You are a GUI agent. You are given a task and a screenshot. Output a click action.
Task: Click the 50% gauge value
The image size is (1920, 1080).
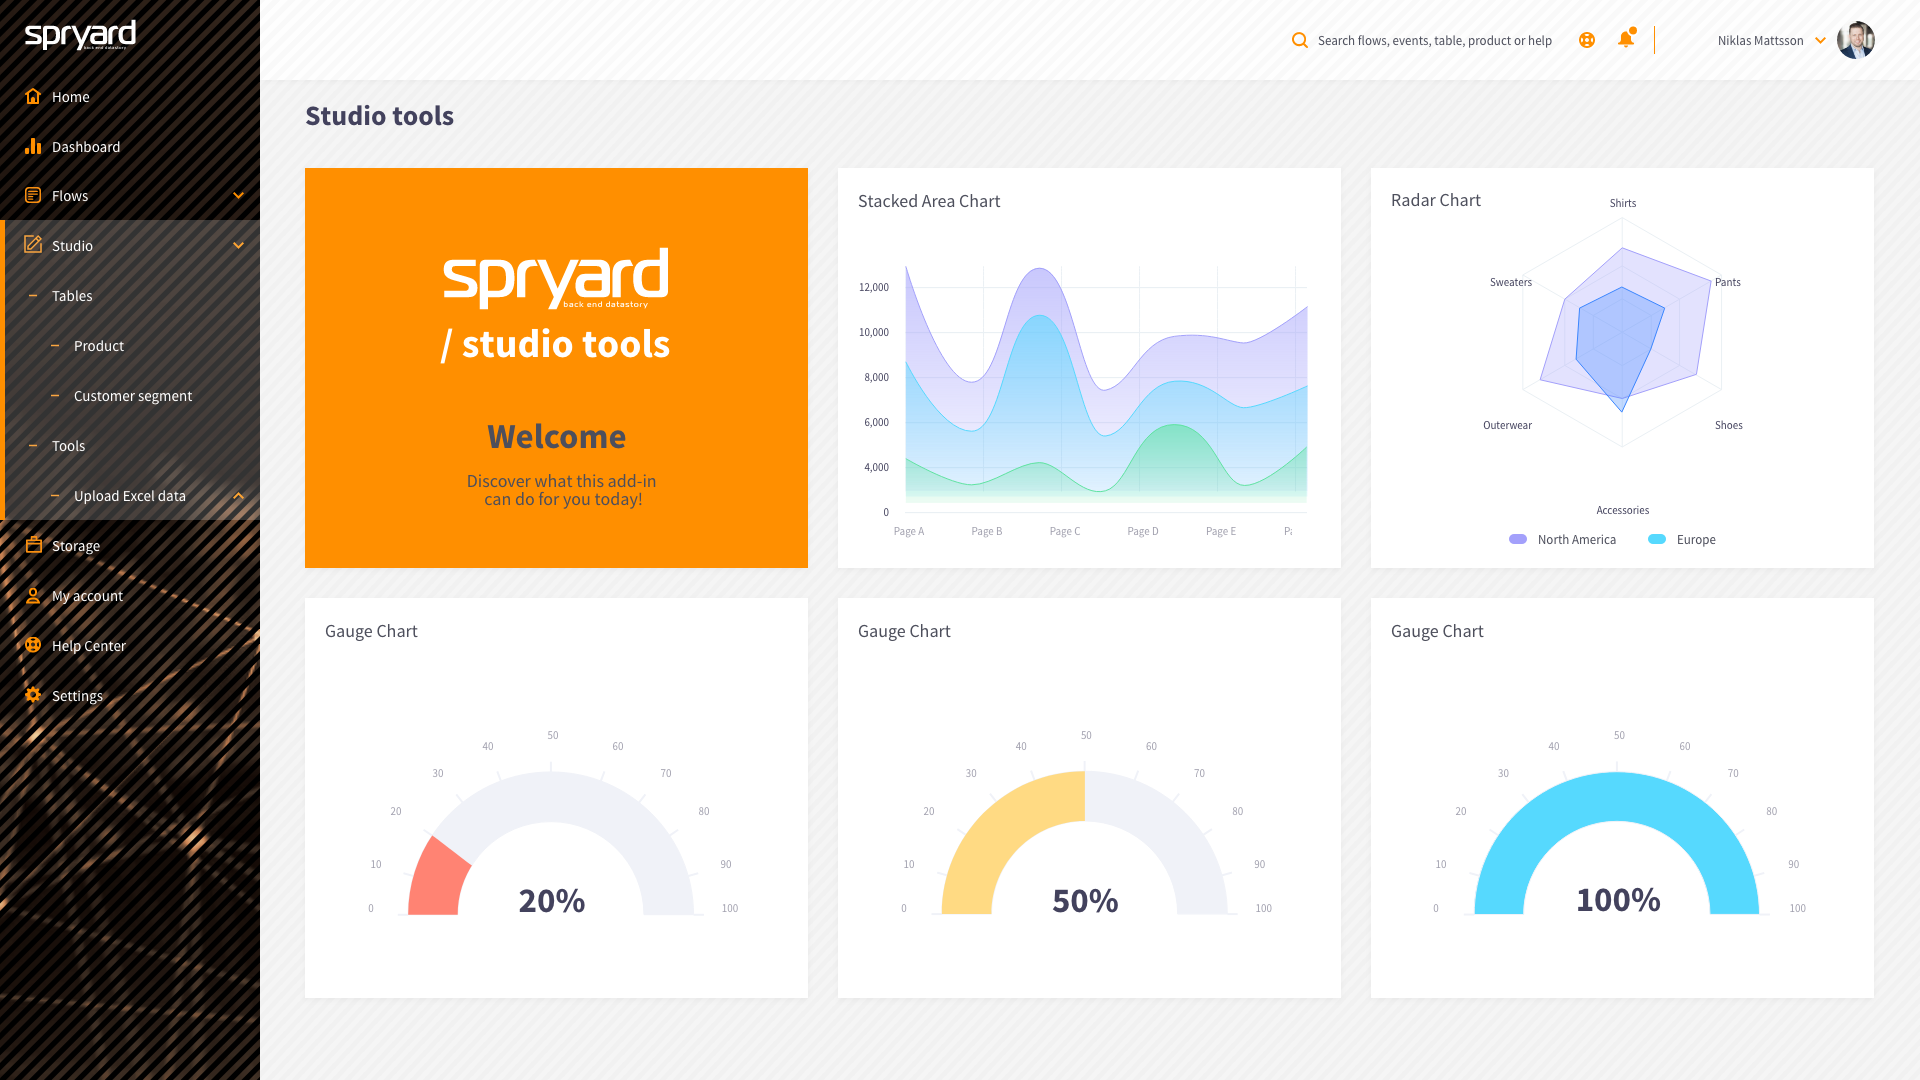pyautogui.click(x=1085, y=901)
